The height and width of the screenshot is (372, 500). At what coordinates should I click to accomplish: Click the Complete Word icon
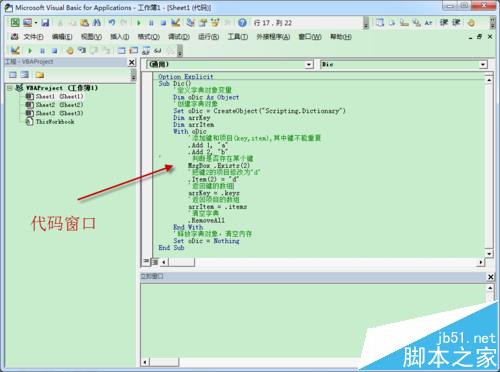[428, 23]
